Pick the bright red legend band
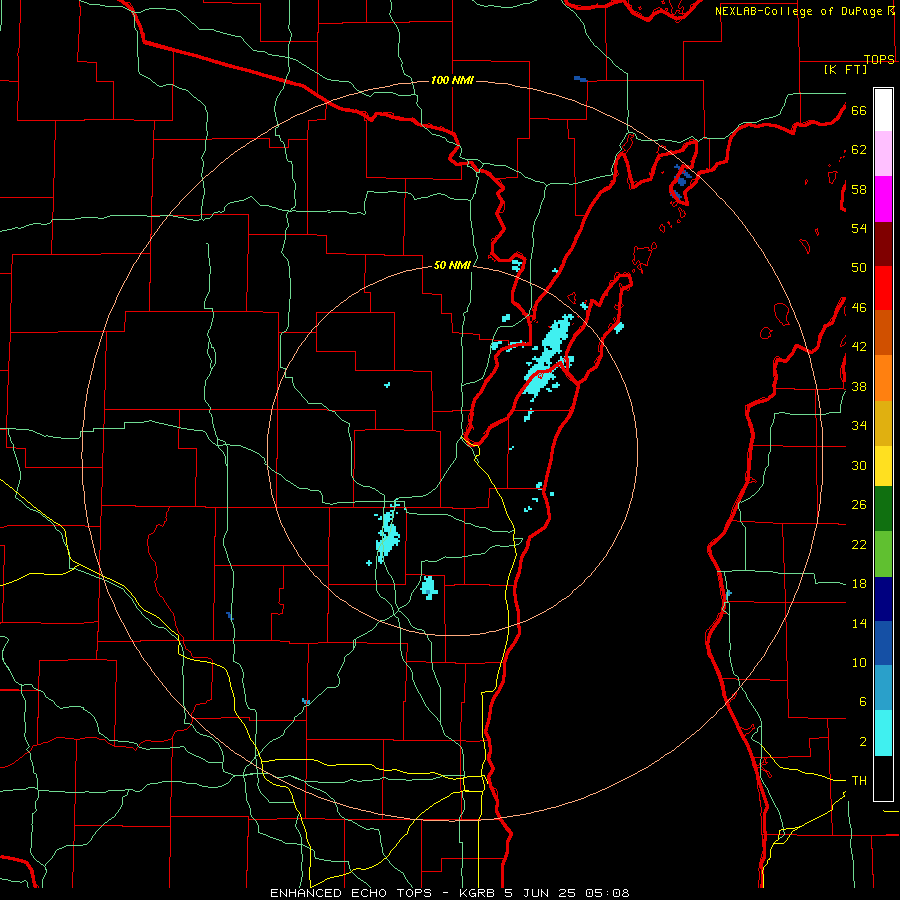The height and width of the screenshot is (900, 900). click(x=883, y=288)
